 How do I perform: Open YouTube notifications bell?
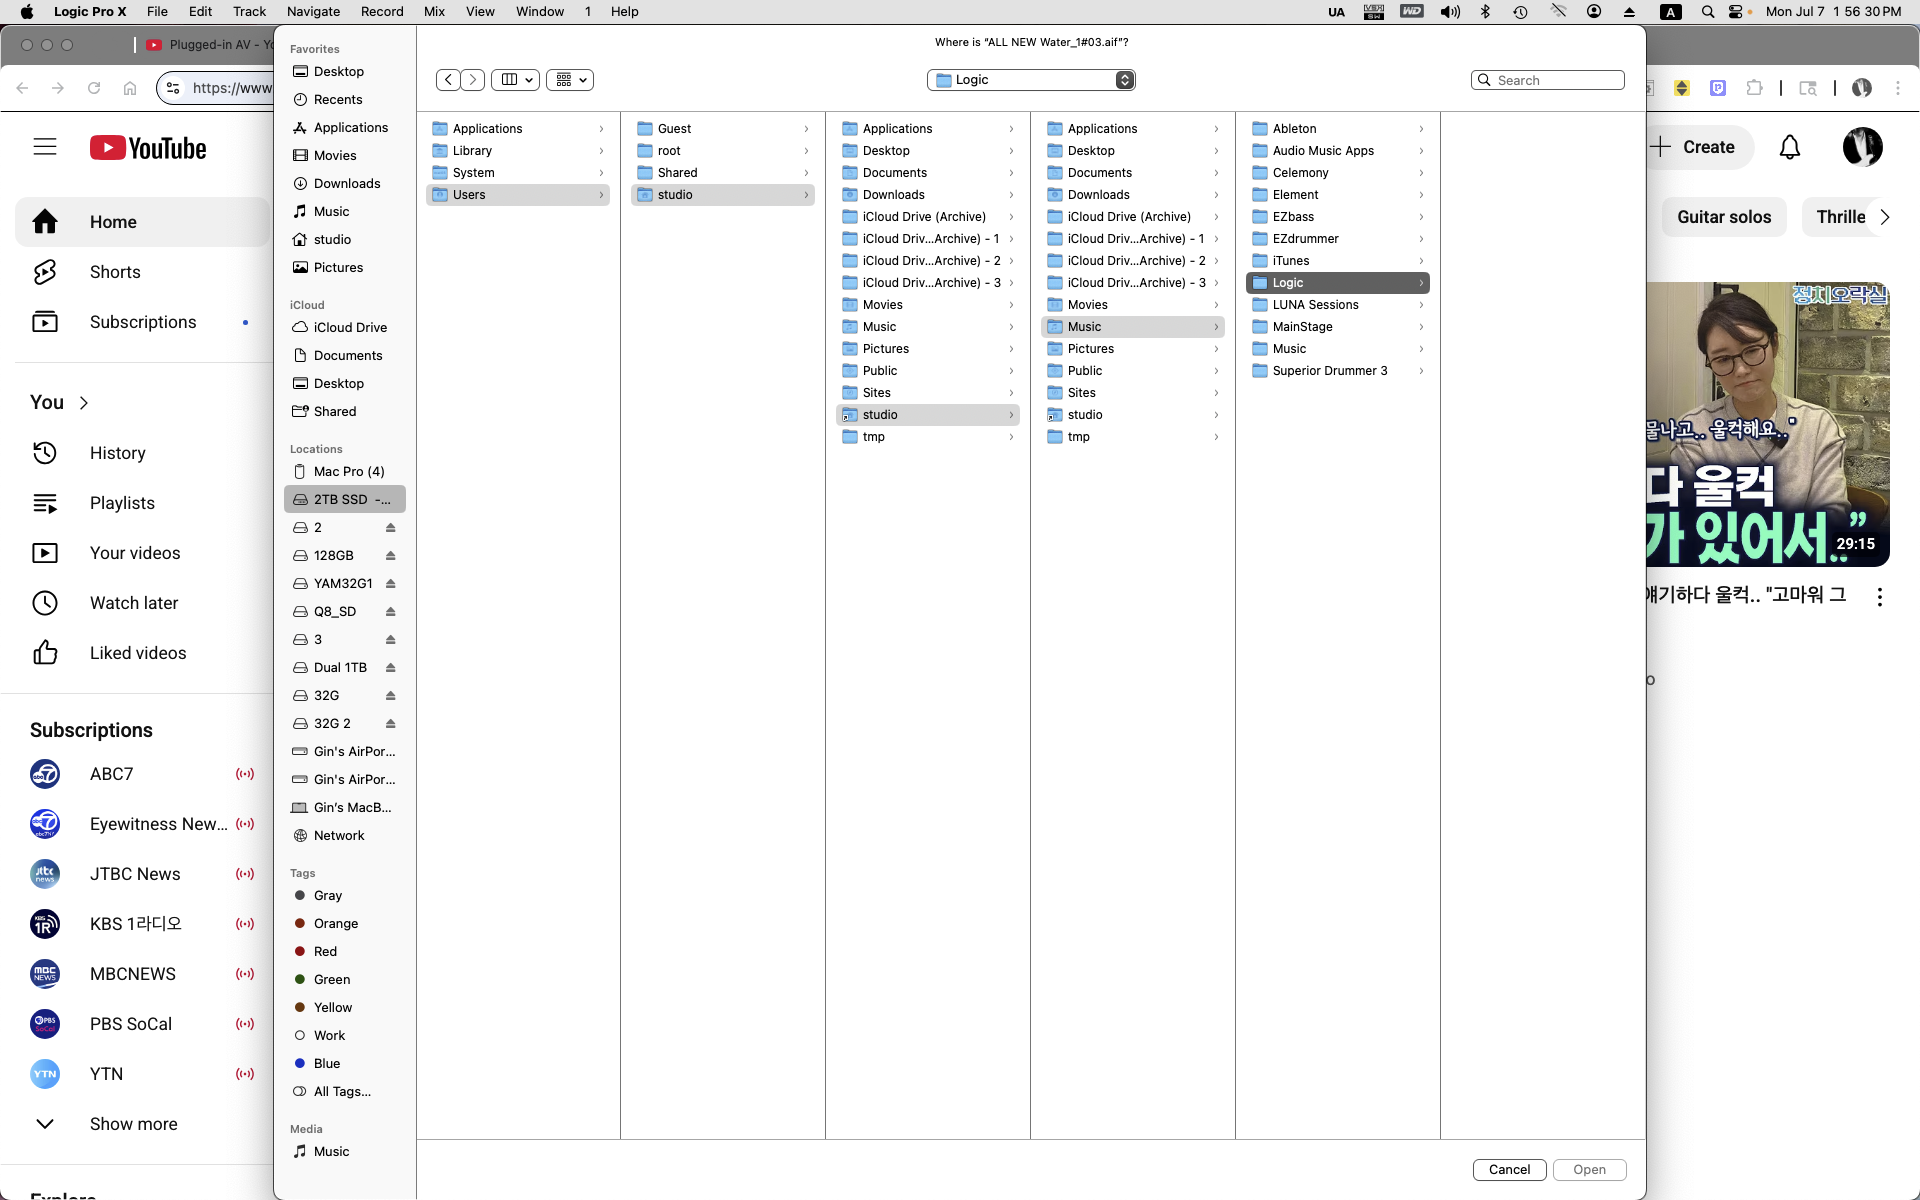[x=1789, y=148]
